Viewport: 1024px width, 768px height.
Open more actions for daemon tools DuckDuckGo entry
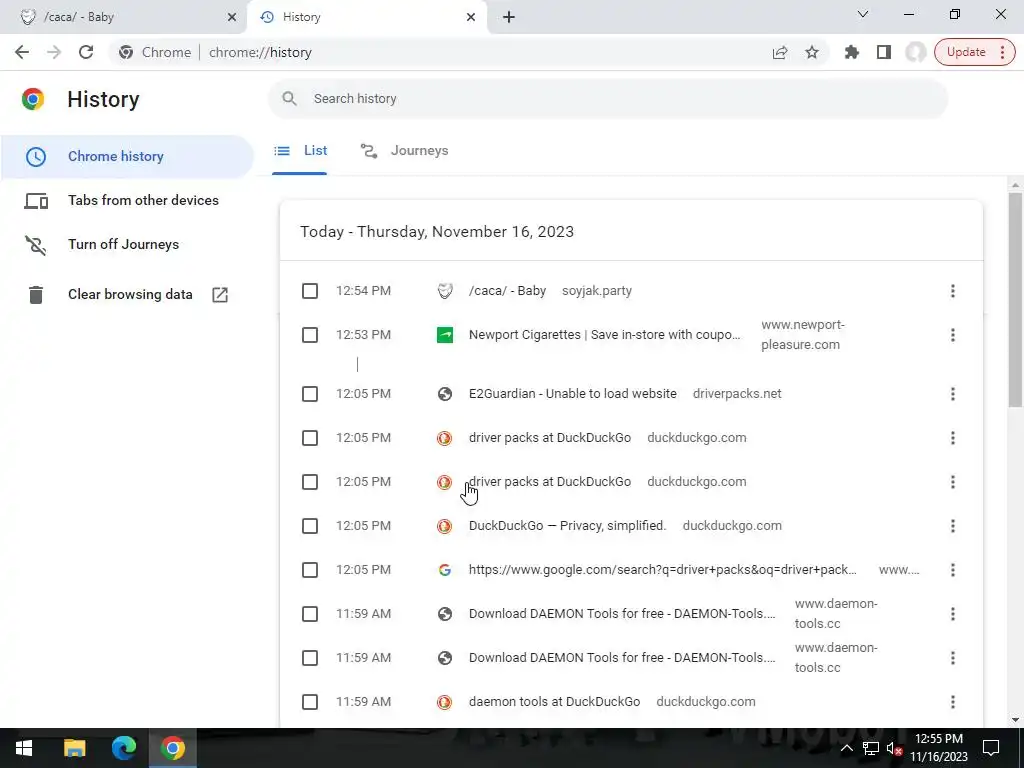(953, 702)
